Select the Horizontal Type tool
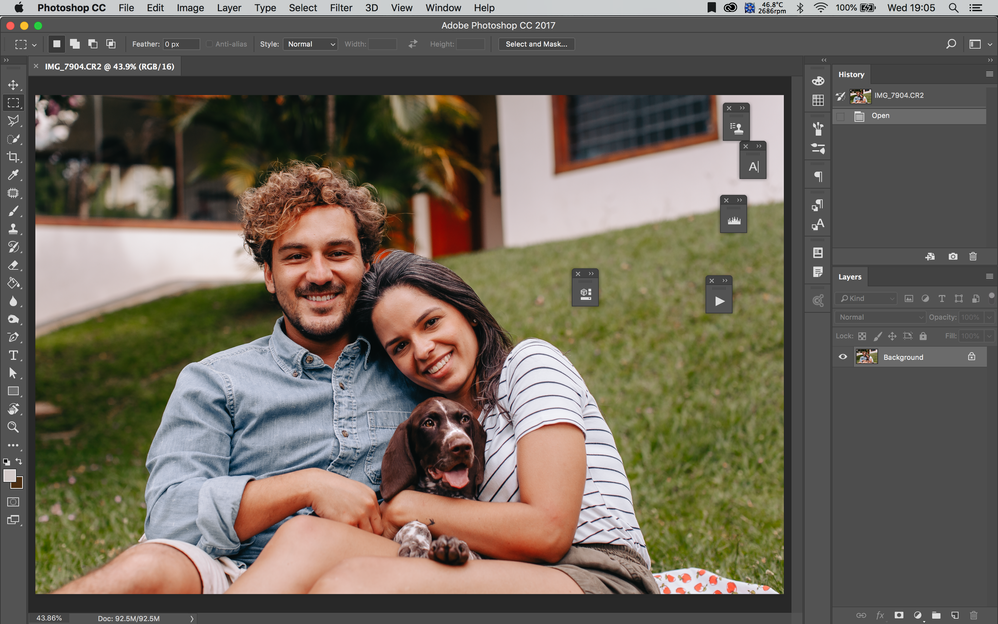 pos(13,355)
